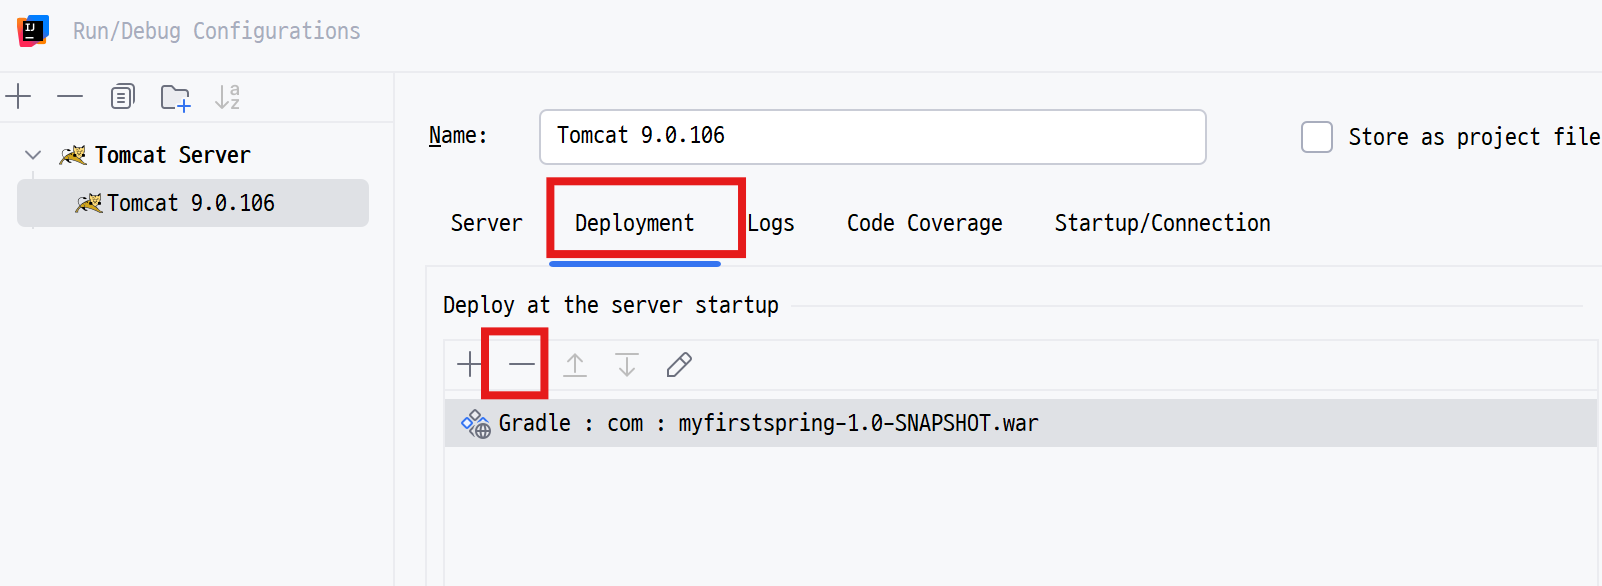The width and height of the screenshot is (1602, 586).
Task: Click the Name: label
Action: [x=458, y=135]
